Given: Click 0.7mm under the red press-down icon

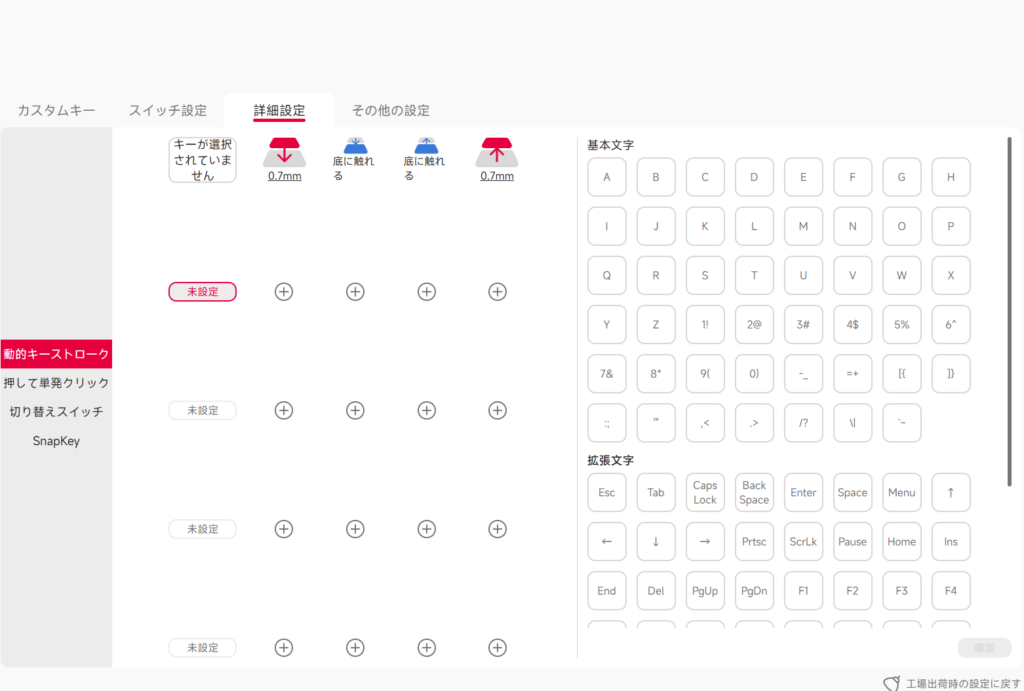Looking at the screenshot, I should [x=284, y=176].
